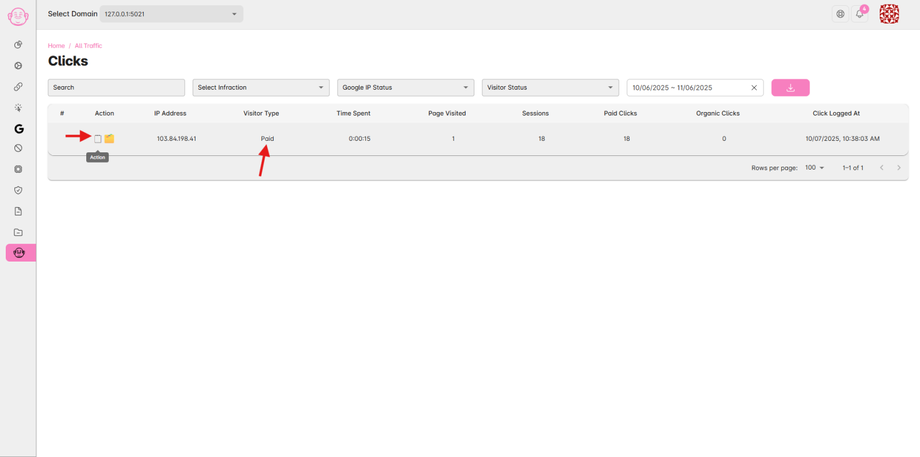Image resolution: width=920 pixels, height=457 pixels.
Task: Open the document file sidebar icon
Action: coord(18,211)
